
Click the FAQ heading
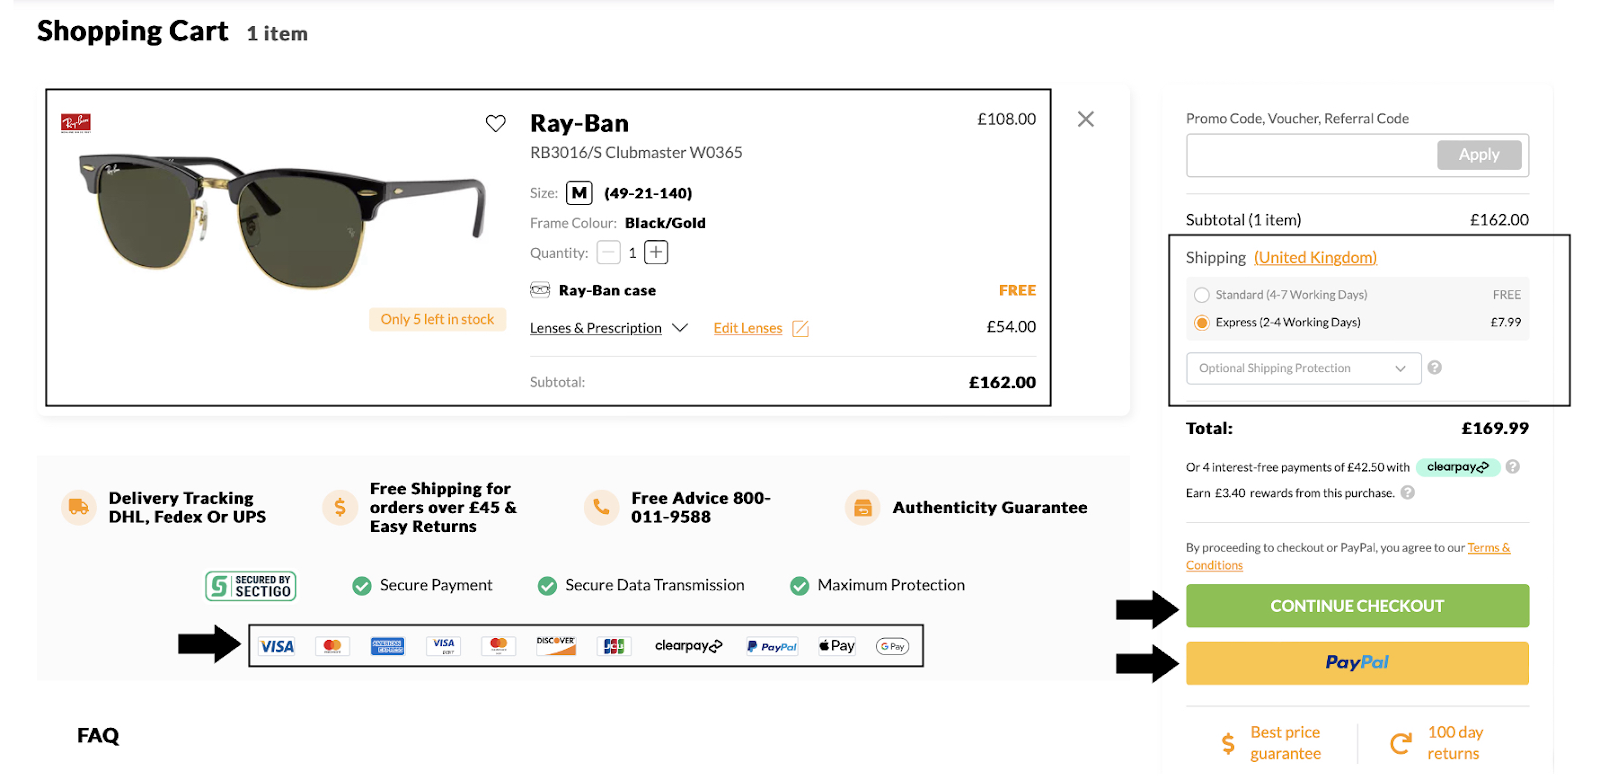pyautogui.click(x=98, y=736)
